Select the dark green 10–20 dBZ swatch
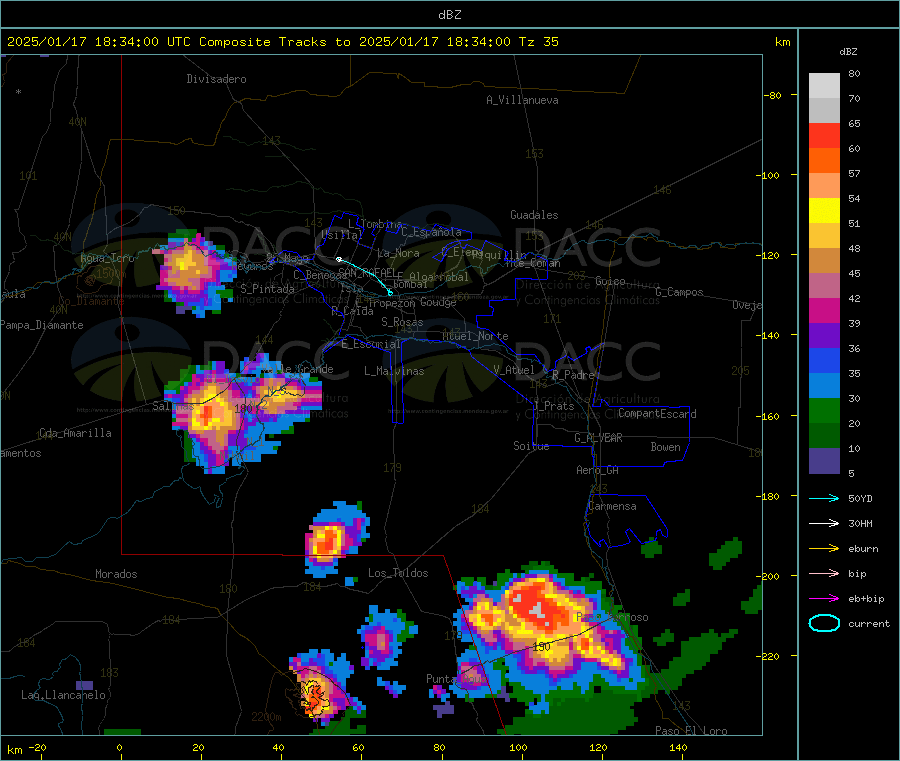The image size is (900, 761). 824,436
